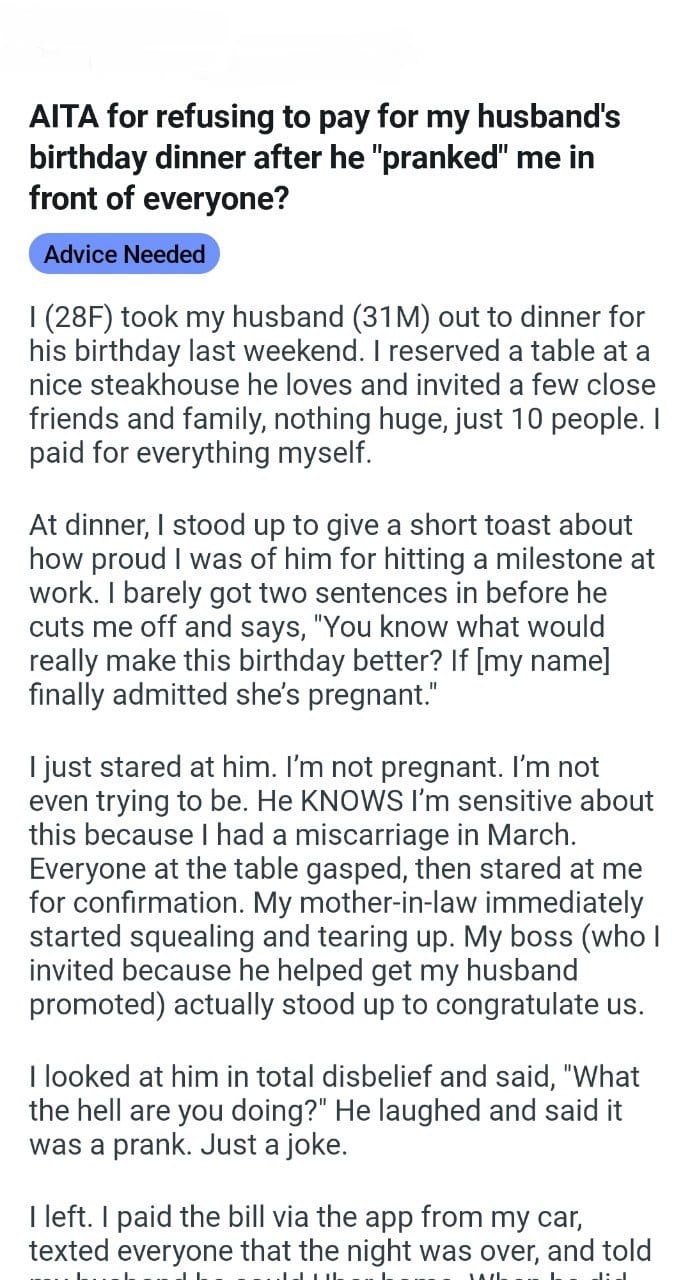Tap the paragraph beginning 'At dinner, I stood up'
This screenshot has width=690, height=1280.
(x=335, y=609)
